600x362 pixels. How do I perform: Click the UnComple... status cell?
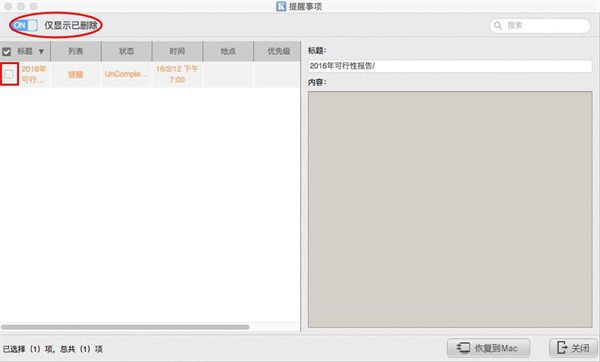126,74
